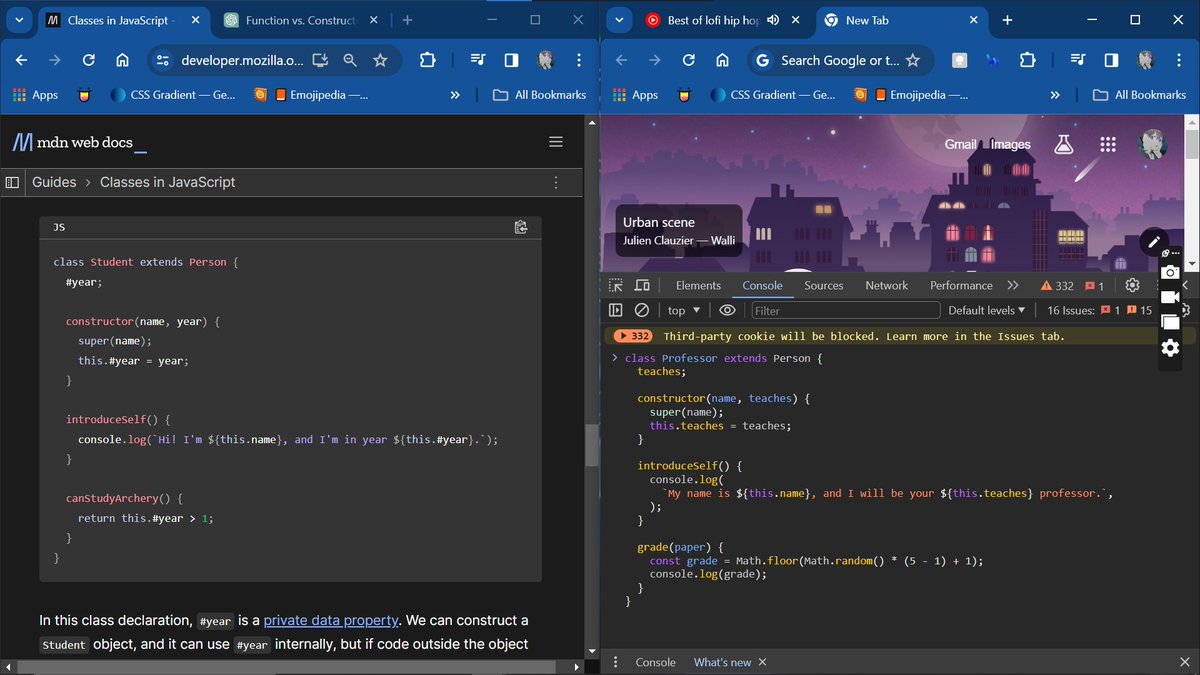Close the What's new drawer tab
This screenshot has width=1200, height=675.
tap(762, 662)
